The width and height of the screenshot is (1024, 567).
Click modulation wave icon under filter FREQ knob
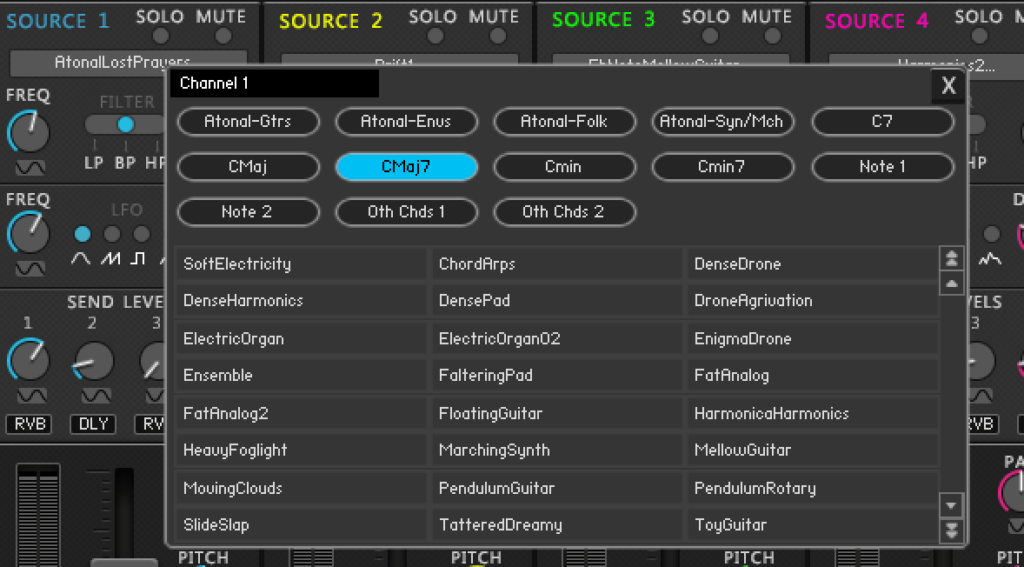[30, 168]
